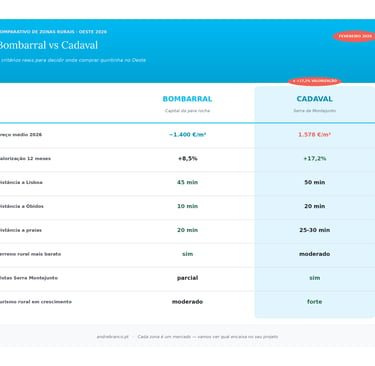Click Cadaval price 1.578 €/m² value

click(314, 135)
